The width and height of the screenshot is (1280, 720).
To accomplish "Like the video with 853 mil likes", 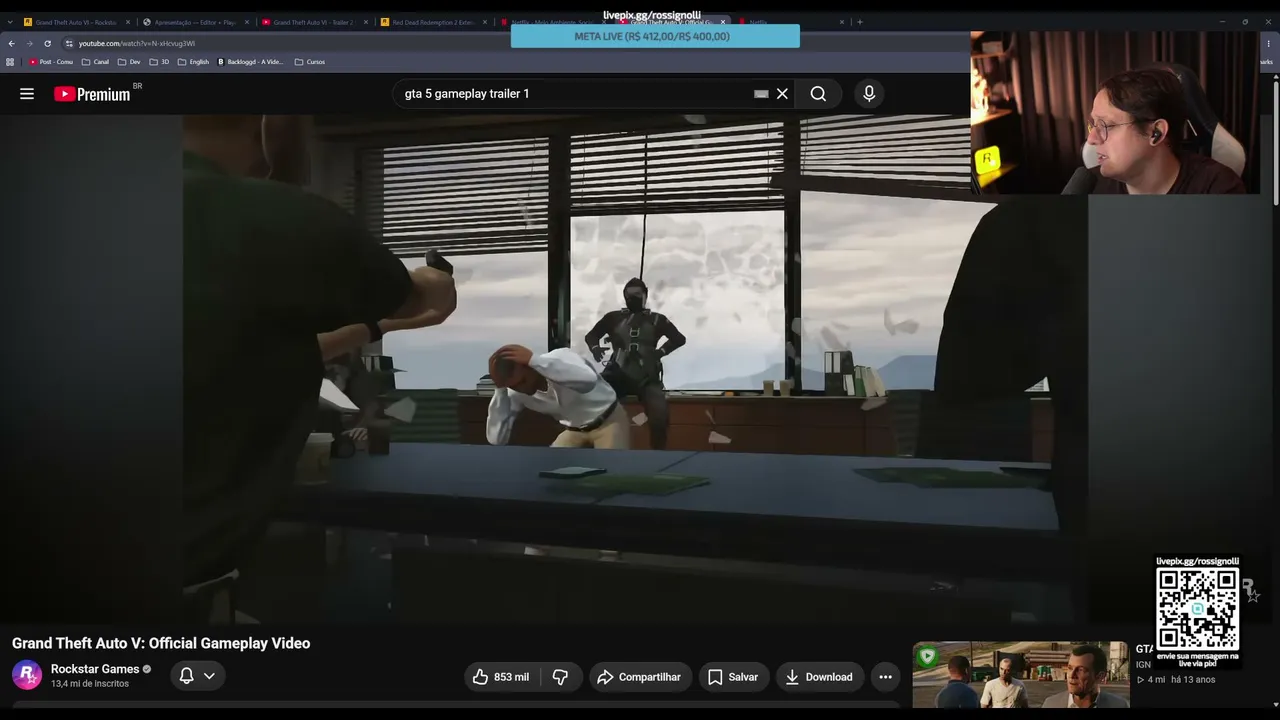I will coord(500,677).
